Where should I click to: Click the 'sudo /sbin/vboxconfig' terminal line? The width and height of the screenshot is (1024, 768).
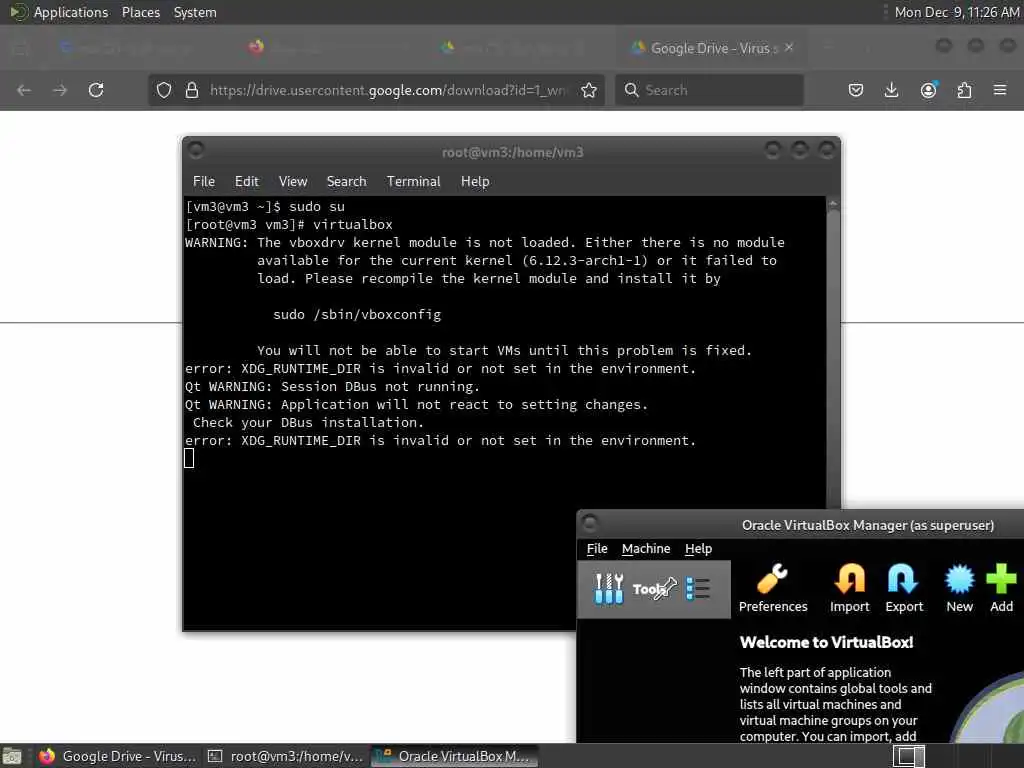click(x=357, y=314)
